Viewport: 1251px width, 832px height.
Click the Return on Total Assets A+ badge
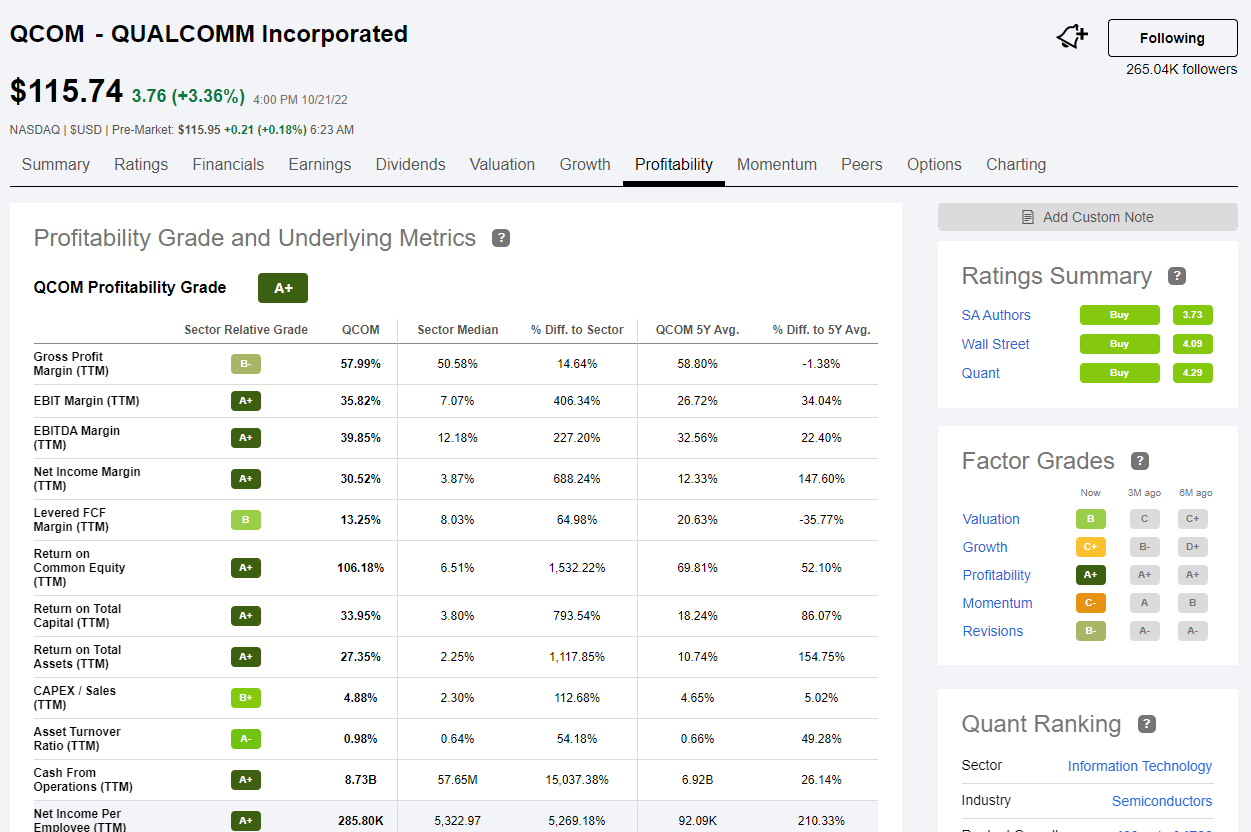pyautogui.click(x=246, y=657)
